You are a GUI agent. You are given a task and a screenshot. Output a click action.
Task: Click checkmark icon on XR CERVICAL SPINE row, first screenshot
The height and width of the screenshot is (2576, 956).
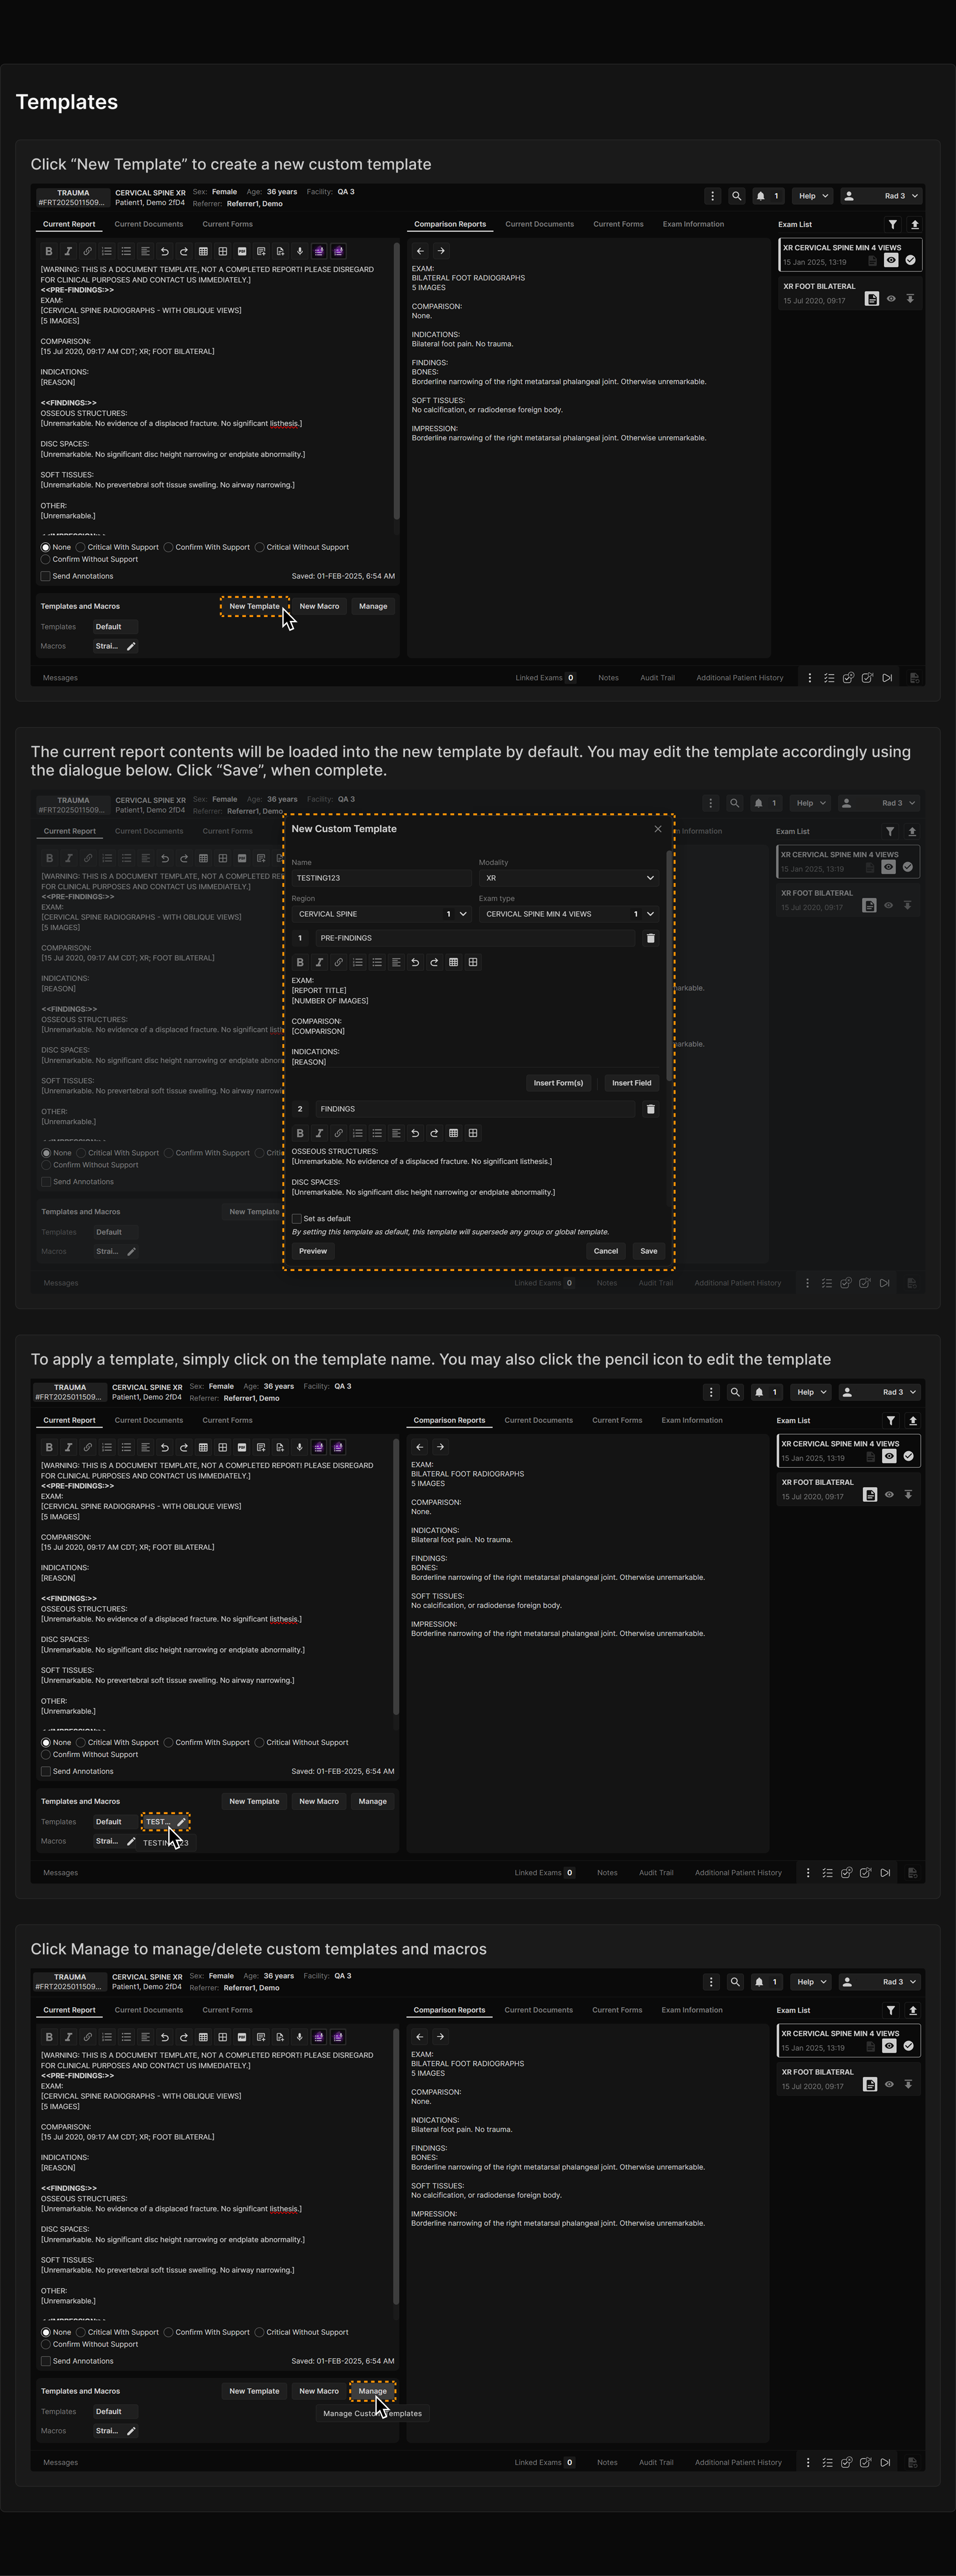[x=910, y=260]
